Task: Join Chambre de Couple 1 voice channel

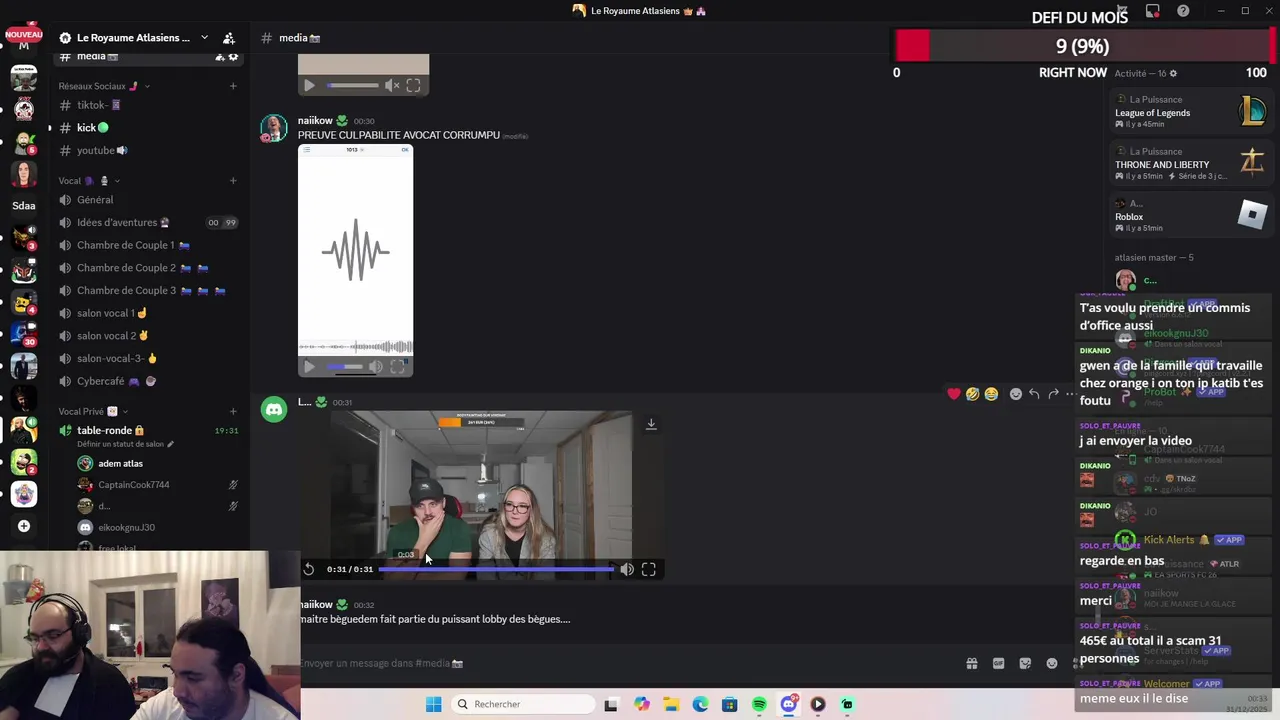Action: click(148, 245)
